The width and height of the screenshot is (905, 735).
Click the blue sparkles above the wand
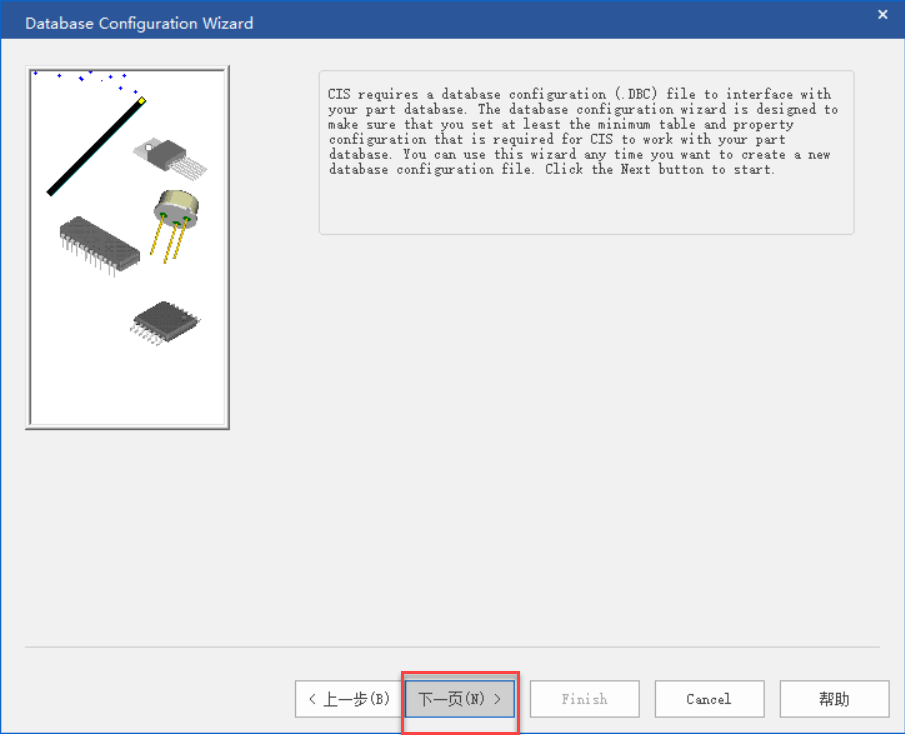(85, 76)
